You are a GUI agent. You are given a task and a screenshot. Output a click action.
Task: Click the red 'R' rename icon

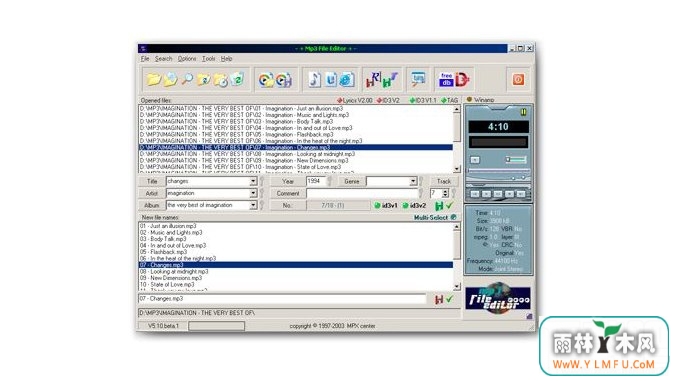point(373,79)
